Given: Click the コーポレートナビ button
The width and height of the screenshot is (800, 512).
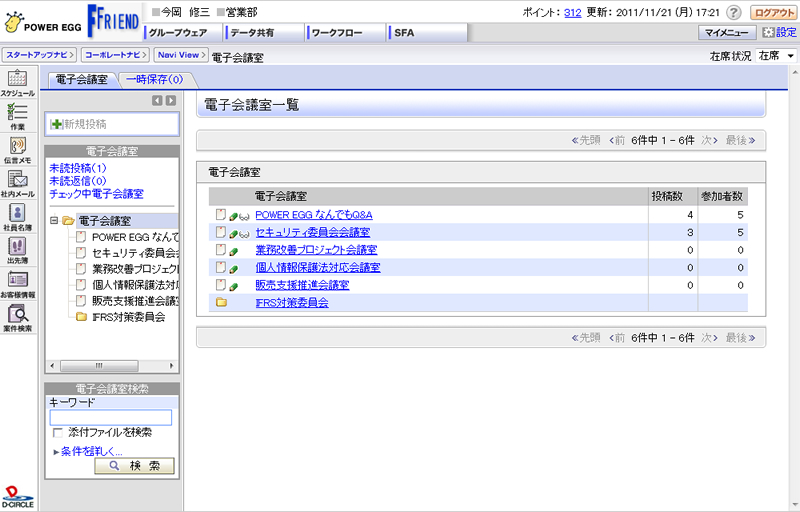Looking at the screenshot, I should (116, 55).
